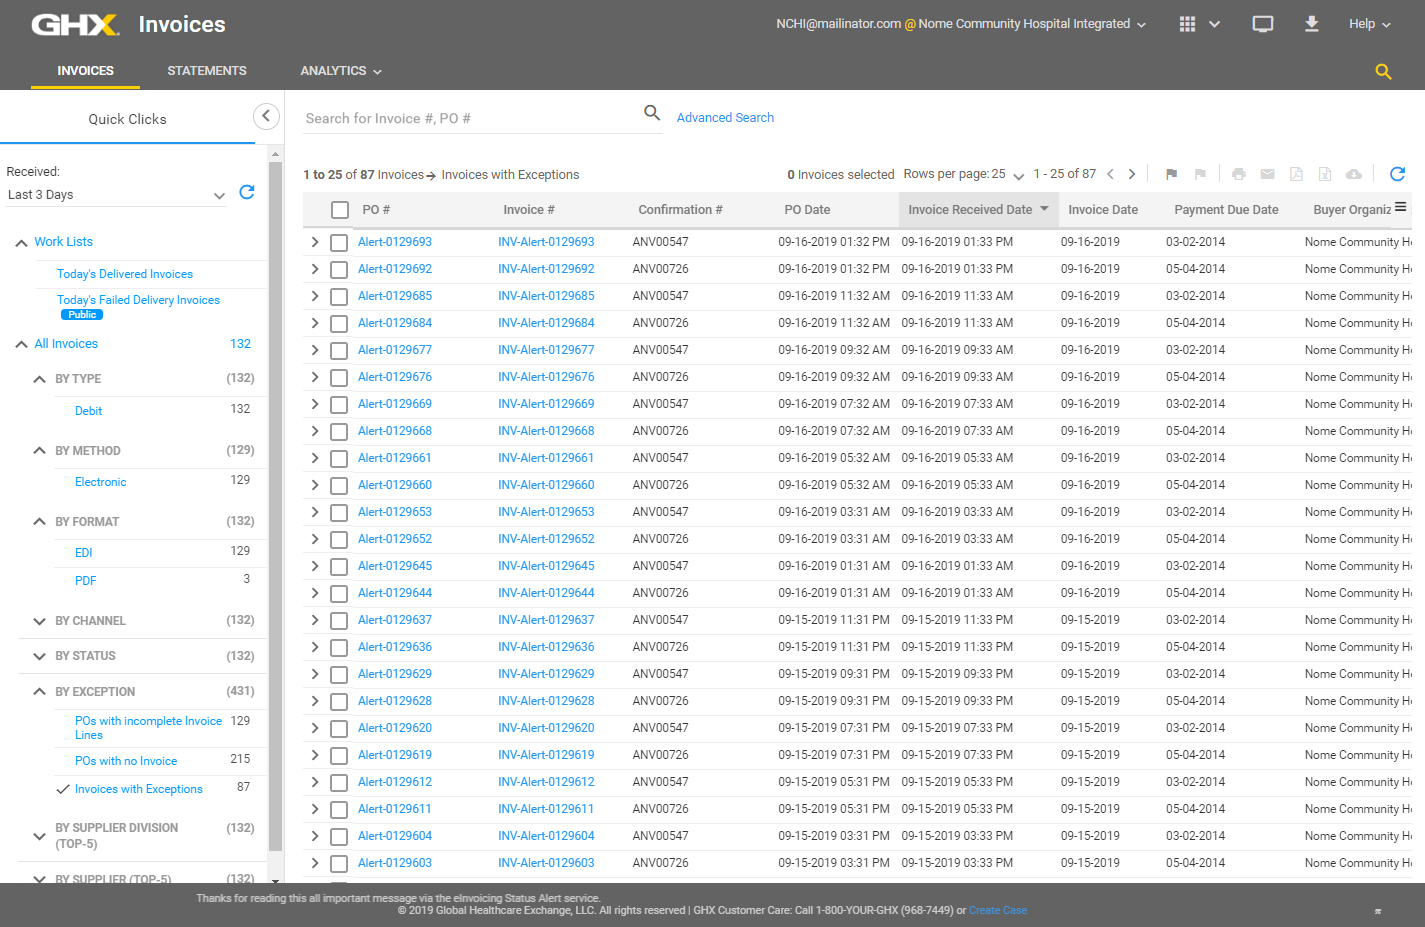The image size is (1425, 927).
Task: Click the download arrow icon in header
Action: pos(1311,24)
